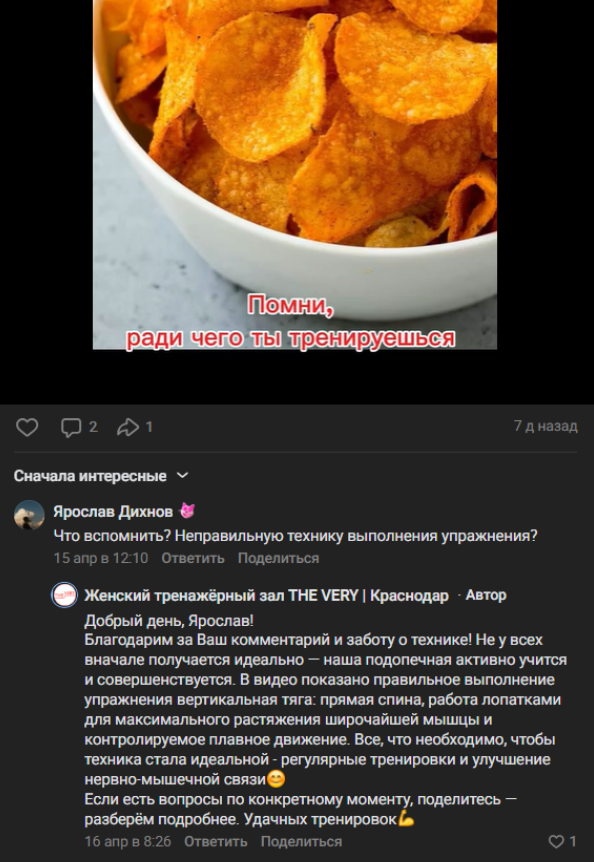The image size is (594, 862).
Task: Click the pink cat emoji status
Action: [x=187, y=511]
